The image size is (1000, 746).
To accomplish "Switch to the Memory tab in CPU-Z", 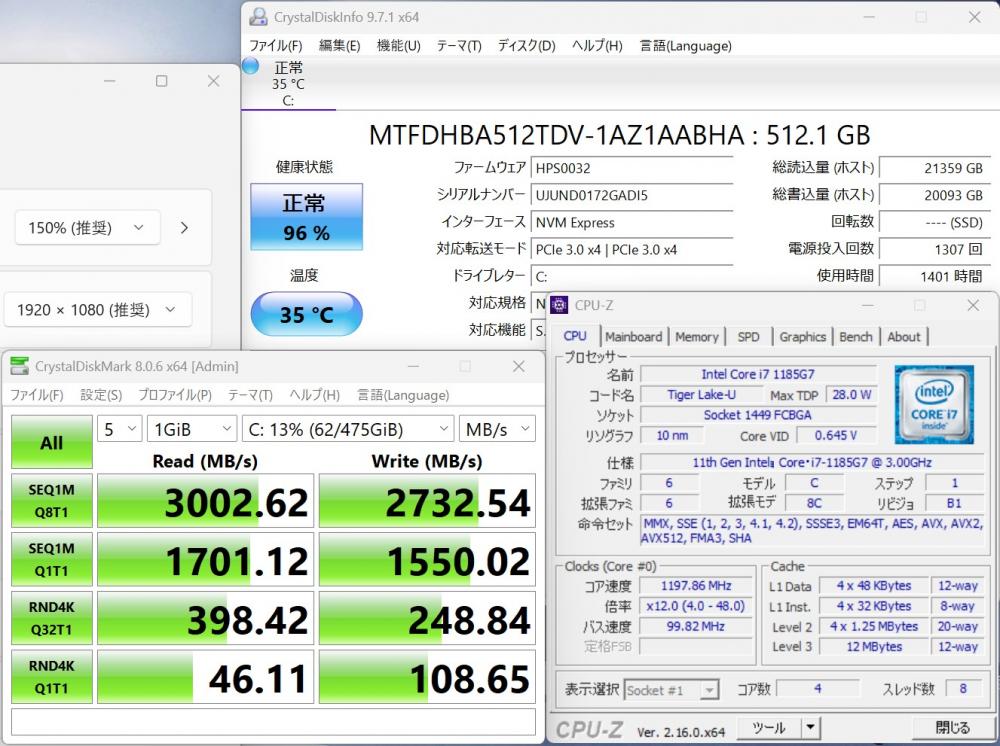I will [696, 337].
